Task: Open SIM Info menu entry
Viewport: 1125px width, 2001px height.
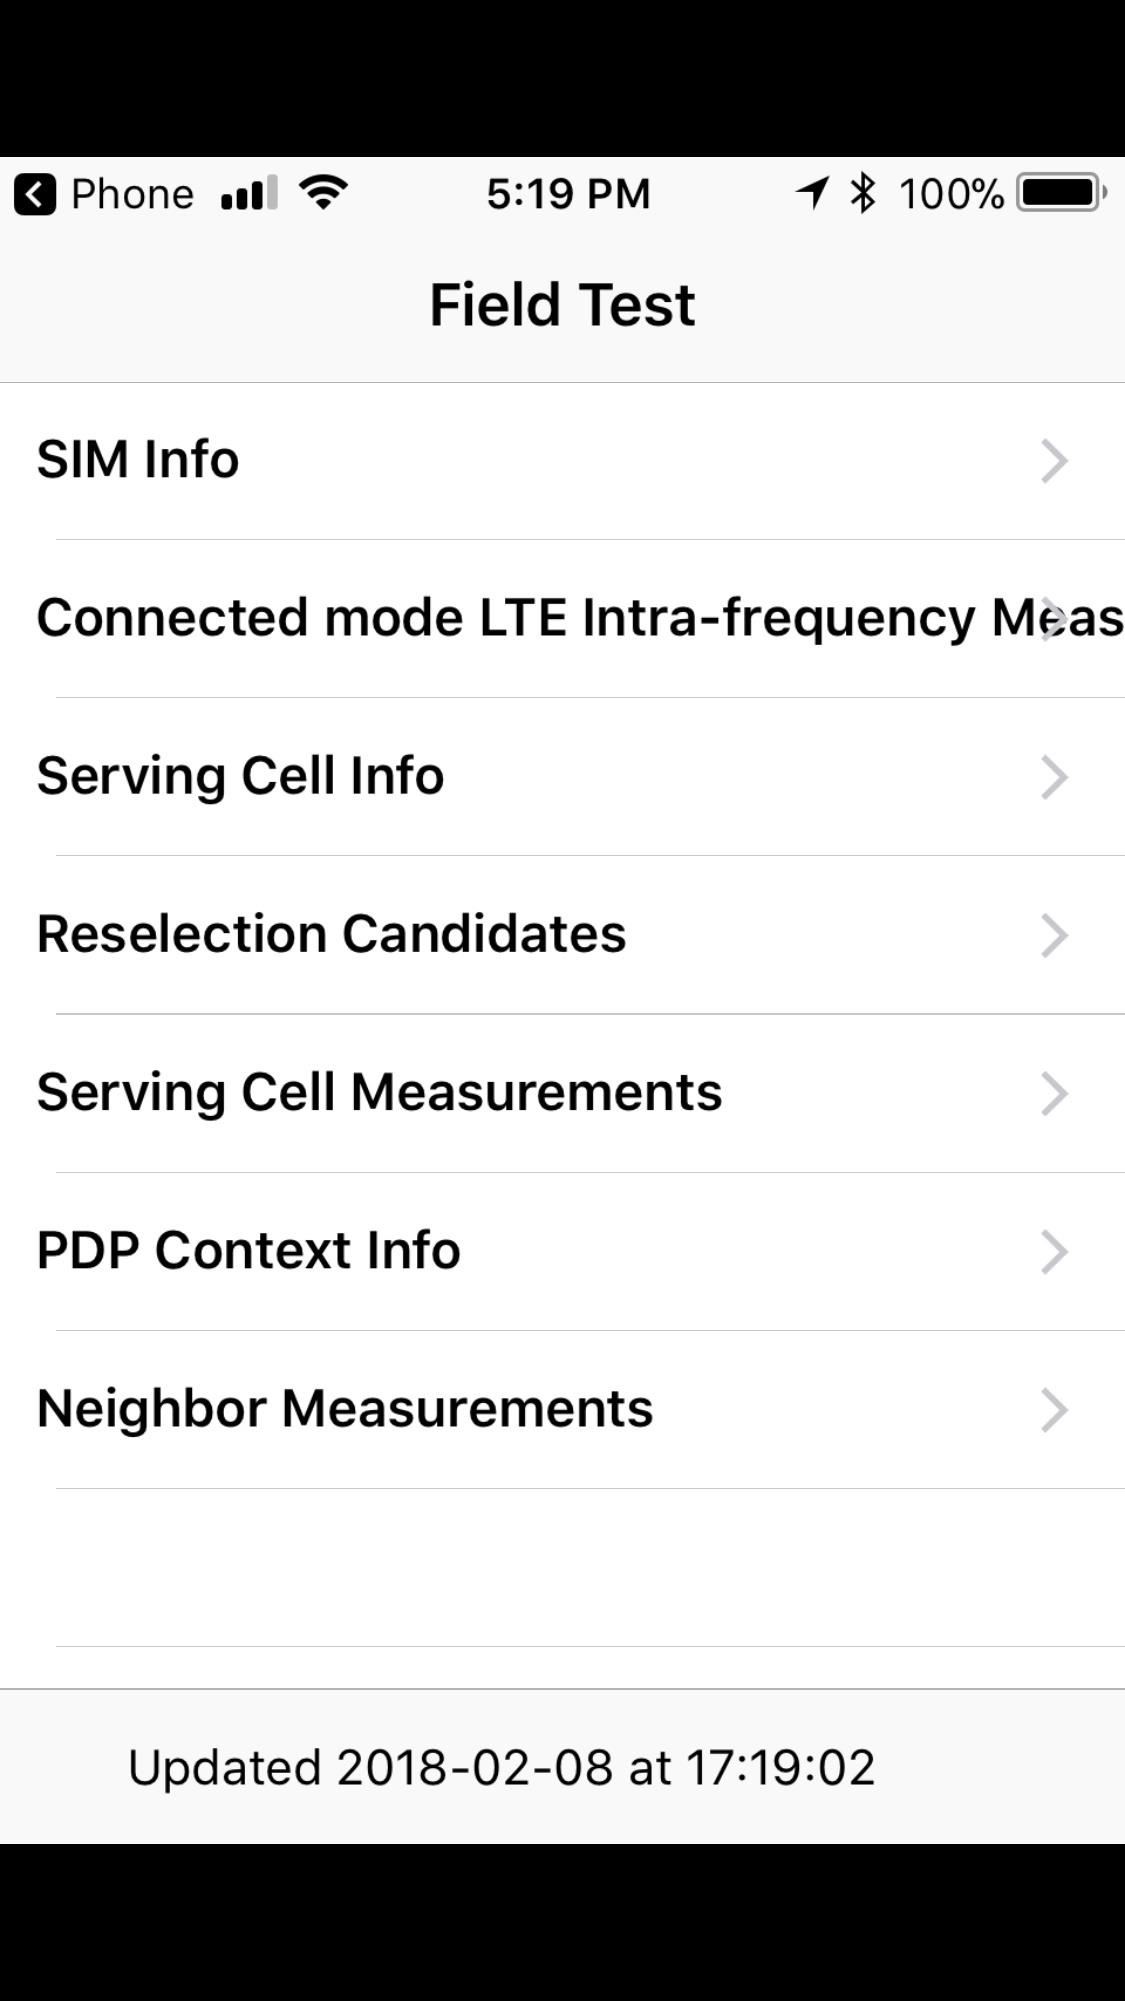Action: pyautogui.click(x=138, y=460)
